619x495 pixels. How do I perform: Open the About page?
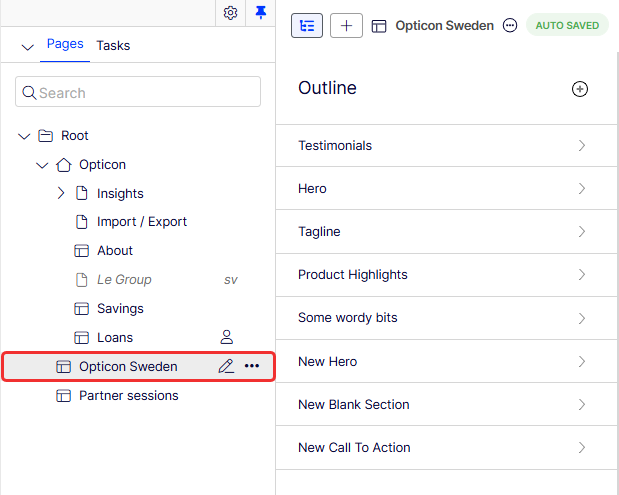[115, 251]
